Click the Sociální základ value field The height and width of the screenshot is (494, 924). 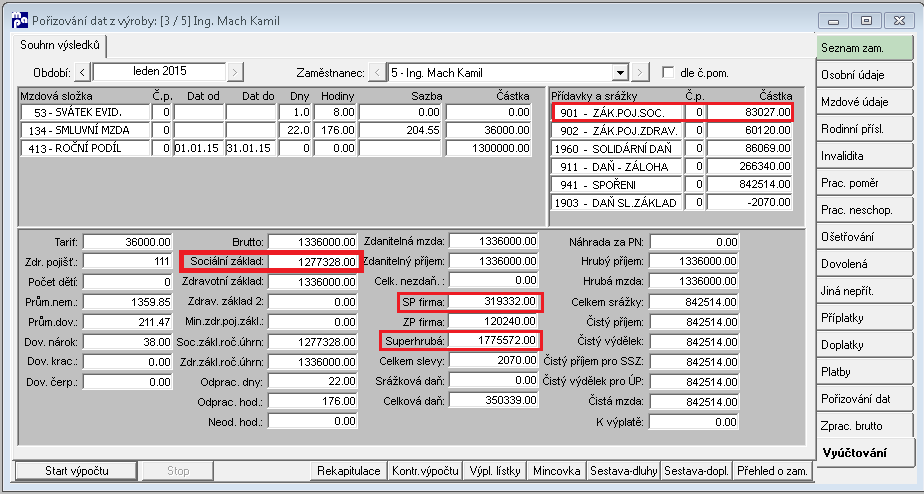coord(312,262)
